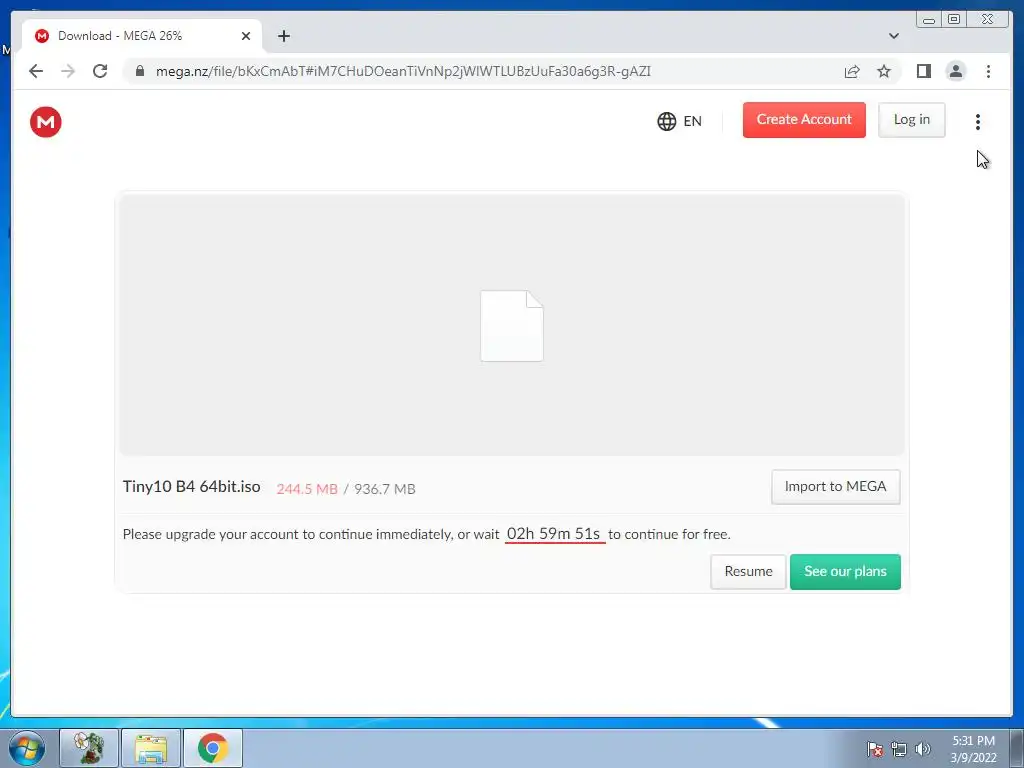Expand the tab search chevron

coord(893,36)
